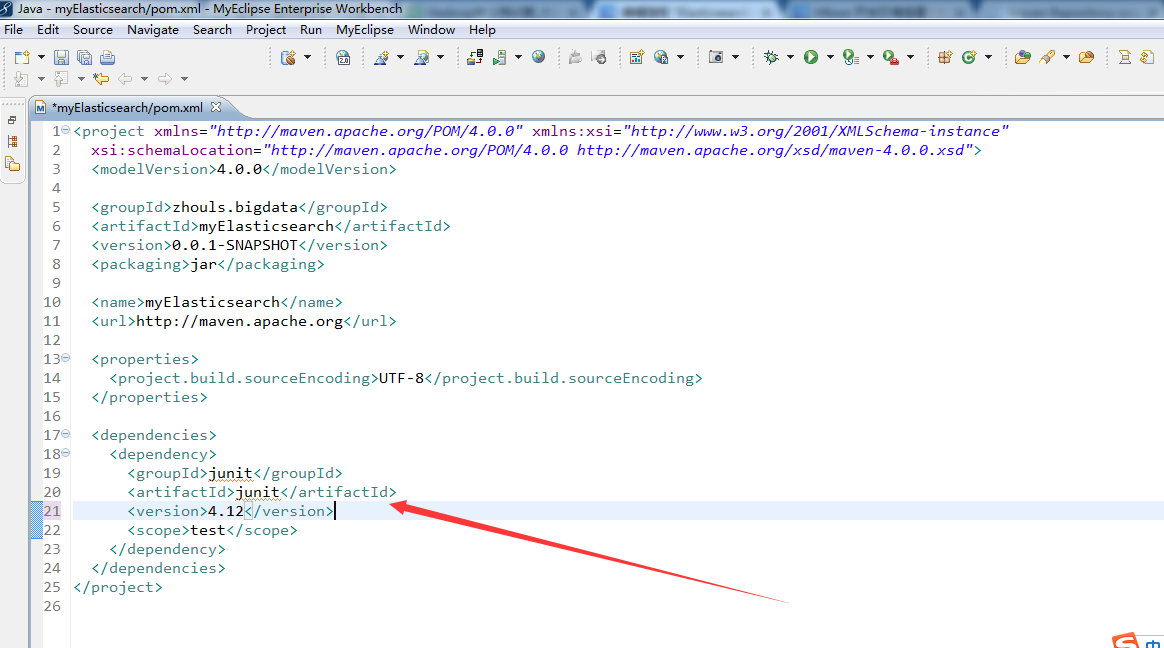Click the second cone icon with document
Screen dimensions: 1164x648
pyautogui.click(x=422, y=57)
